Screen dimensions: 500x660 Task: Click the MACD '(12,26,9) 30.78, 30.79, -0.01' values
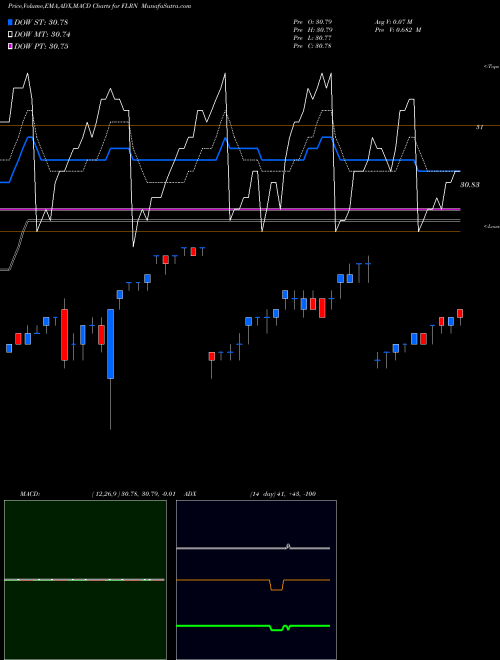[133, 494]
